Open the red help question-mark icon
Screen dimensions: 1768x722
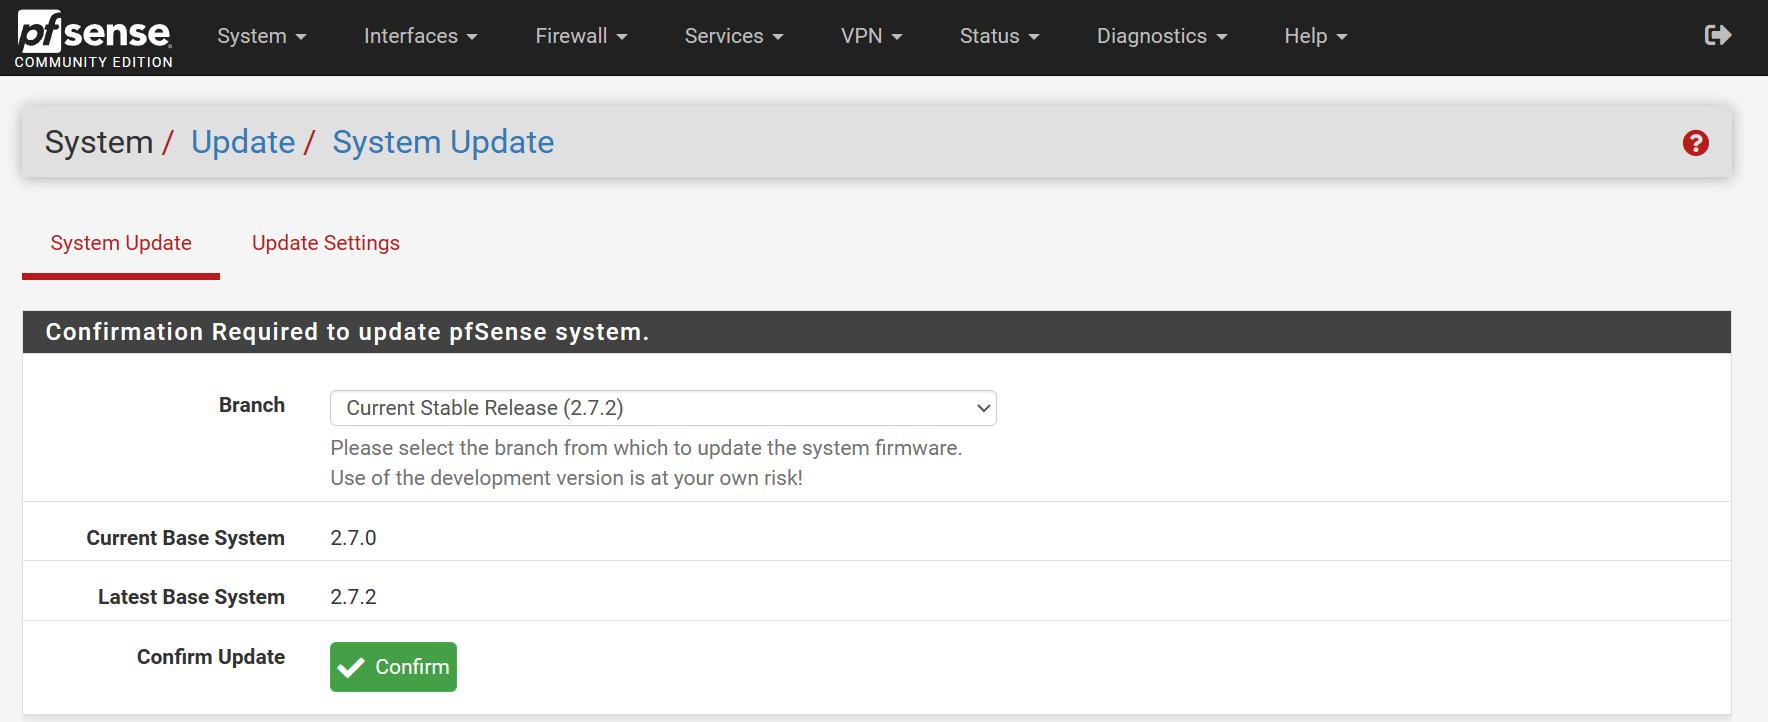pyautogui.click(x=1695, y=143)
